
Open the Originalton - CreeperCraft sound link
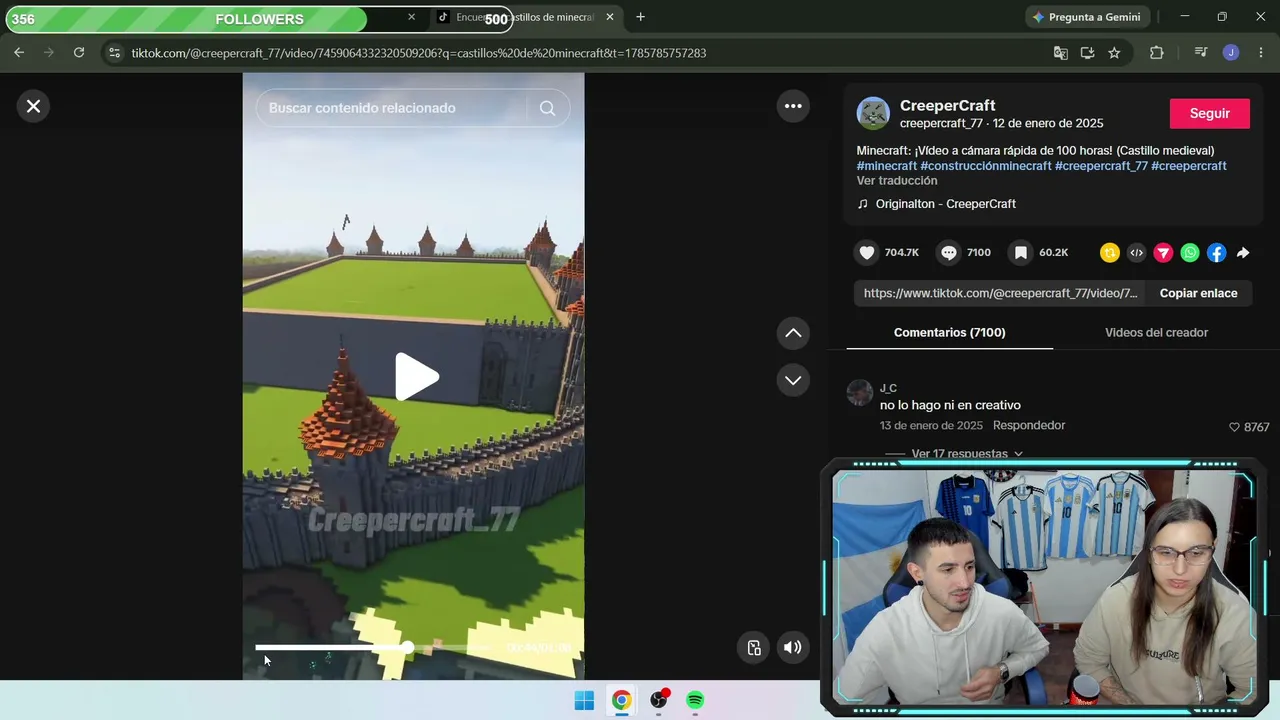(946, 204)
